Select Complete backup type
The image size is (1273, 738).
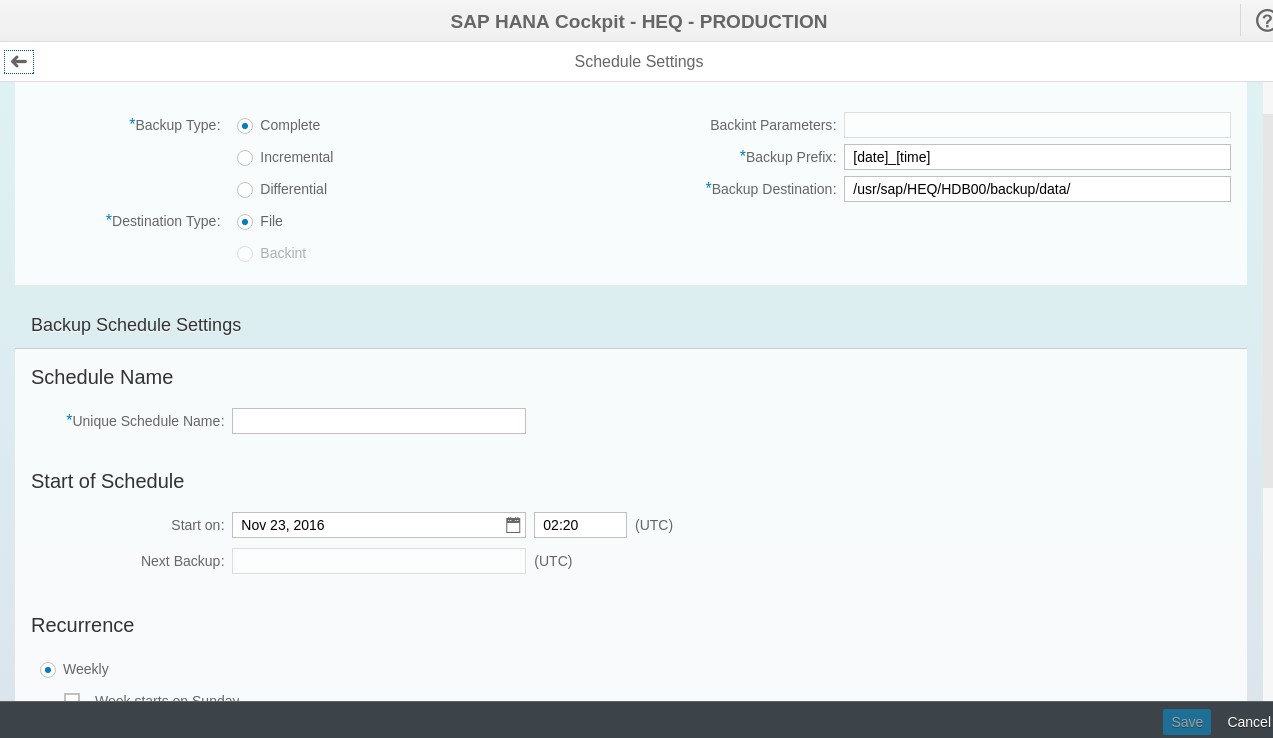245,125
